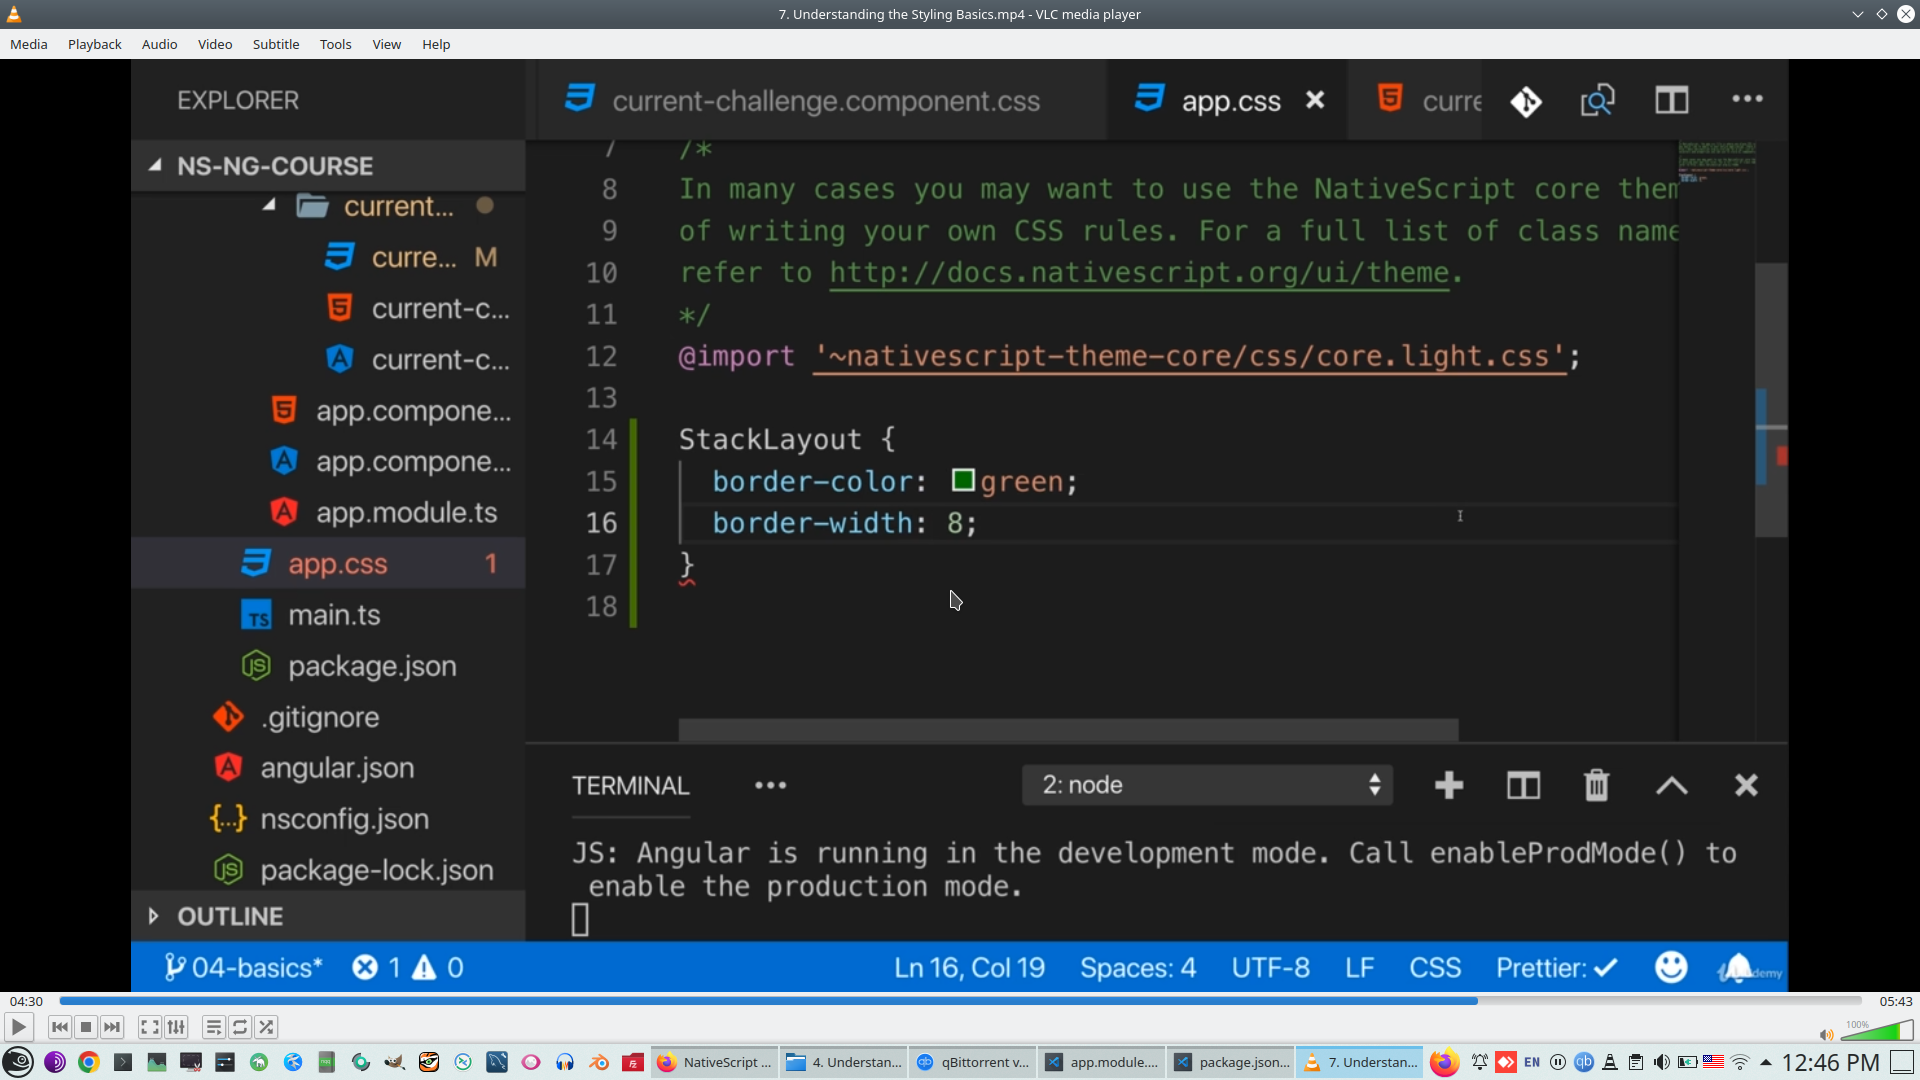Click the volume speaker mute icon
The image size is (1920, 1080).
tap(1826, 1035)
